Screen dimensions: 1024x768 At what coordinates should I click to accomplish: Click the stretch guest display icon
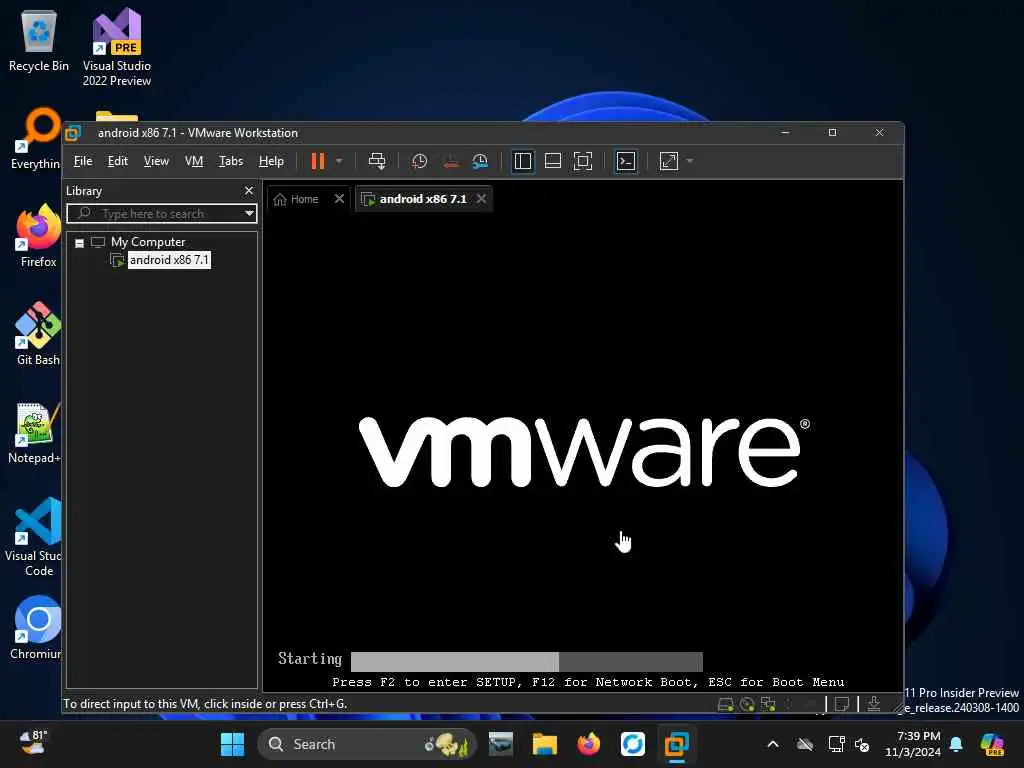669,161
